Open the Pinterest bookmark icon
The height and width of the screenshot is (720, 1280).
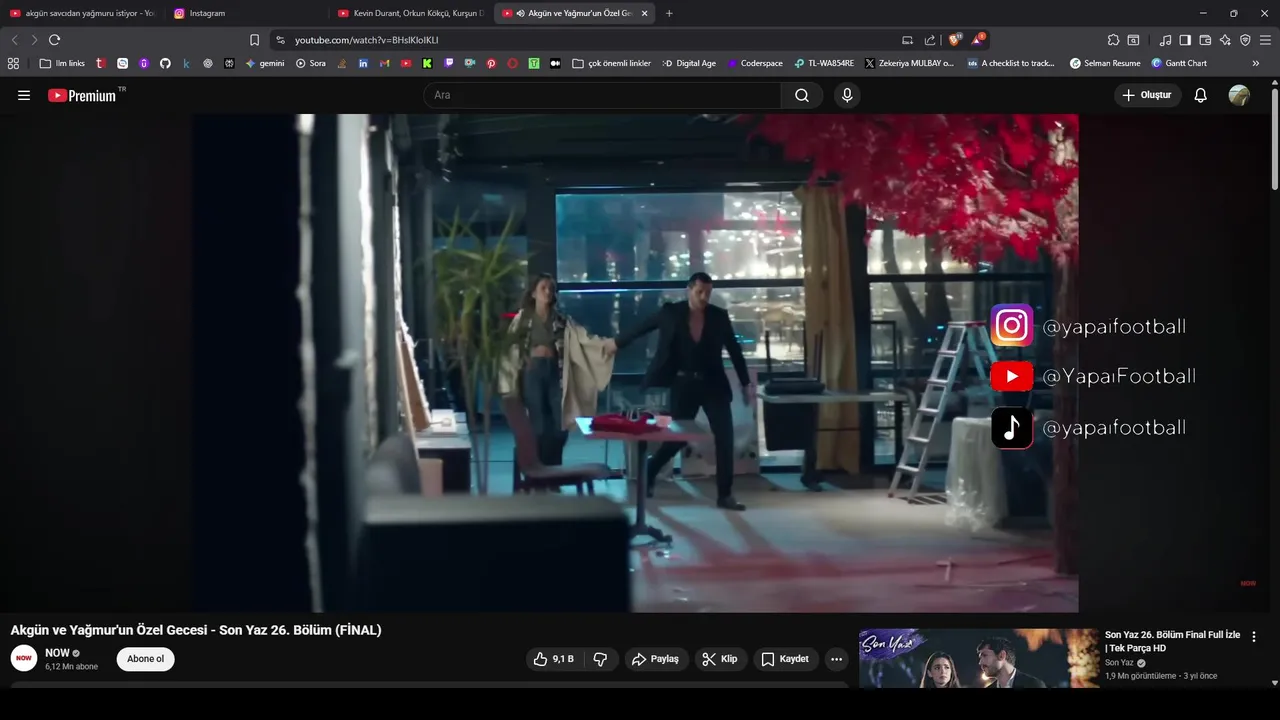pyautogui.click(x=491, y=63)
